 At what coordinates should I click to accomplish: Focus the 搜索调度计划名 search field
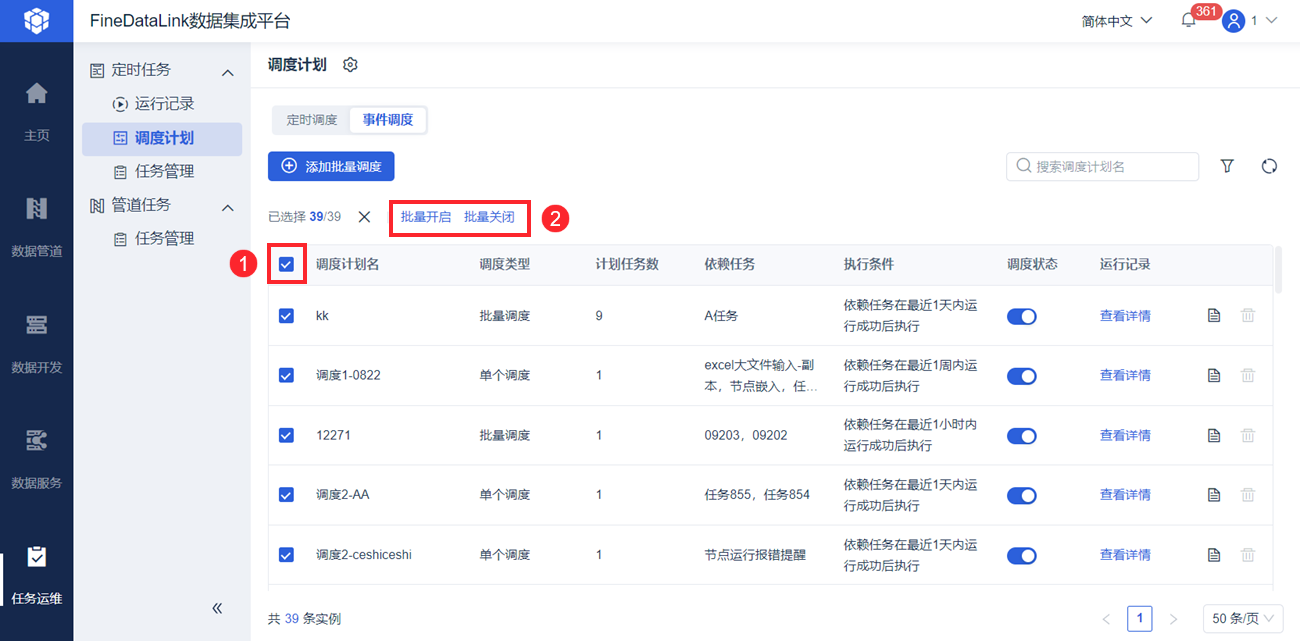(x=1102, y=166)
